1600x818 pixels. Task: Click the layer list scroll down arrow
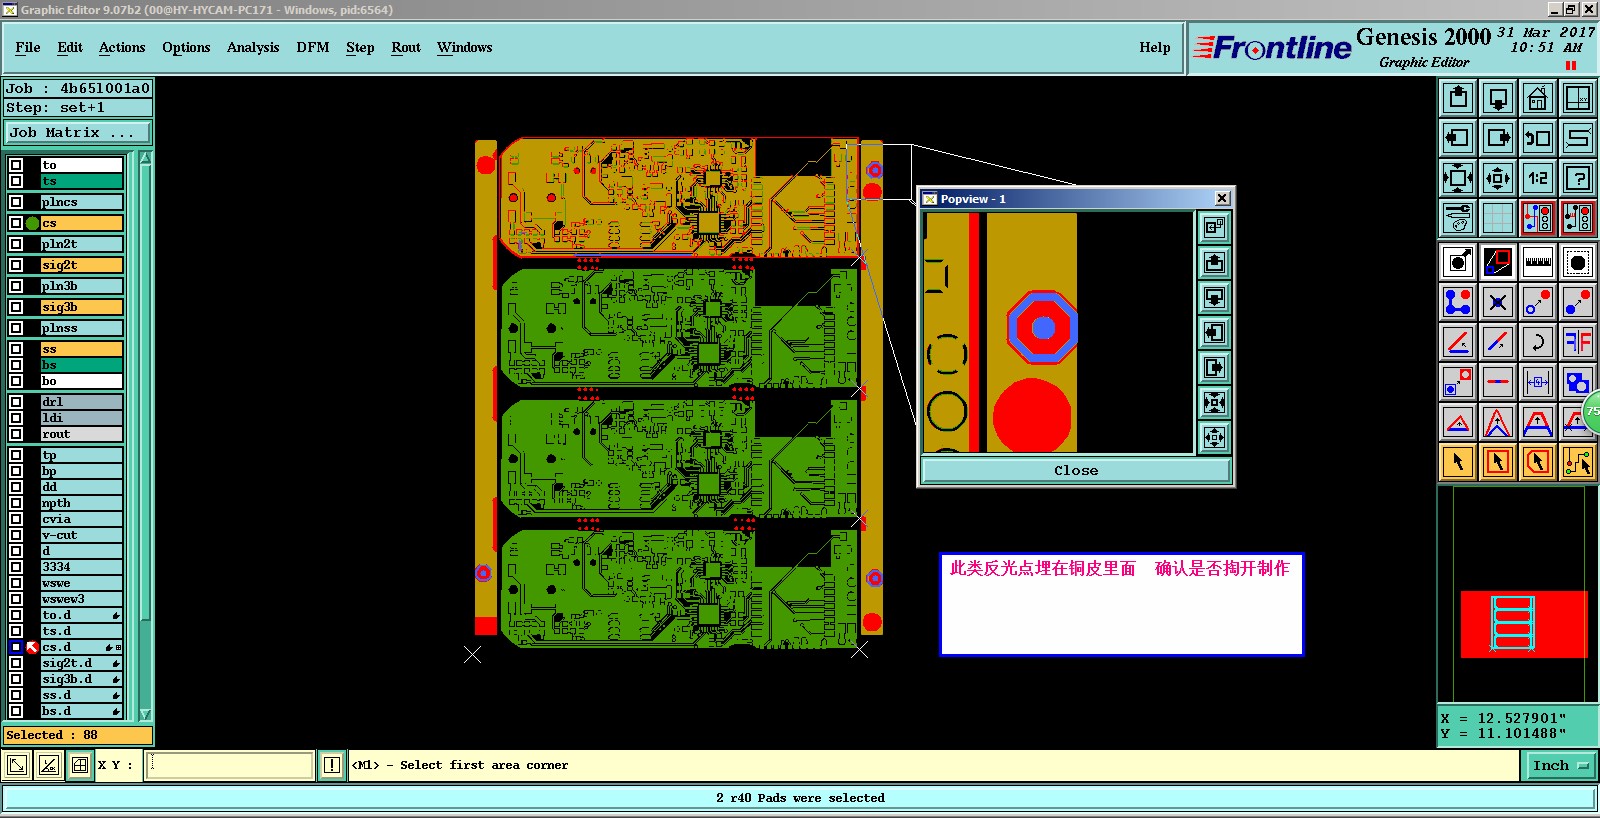pos(145,714)
